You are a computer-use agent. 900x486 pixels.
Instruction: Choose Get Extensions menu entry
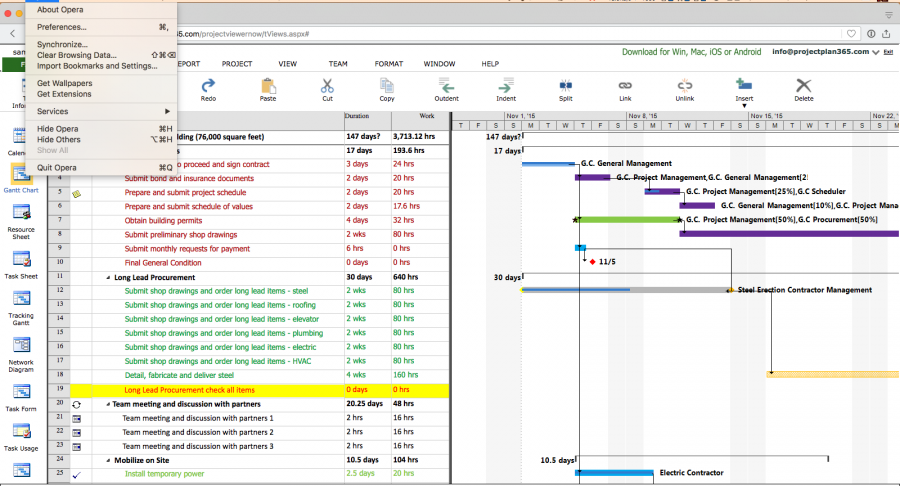pos(101,94)
